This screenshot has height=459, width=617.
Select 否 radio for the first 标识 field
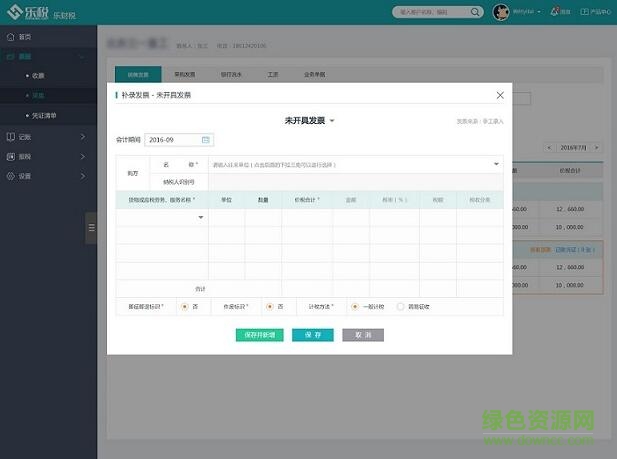pos(185,307)
